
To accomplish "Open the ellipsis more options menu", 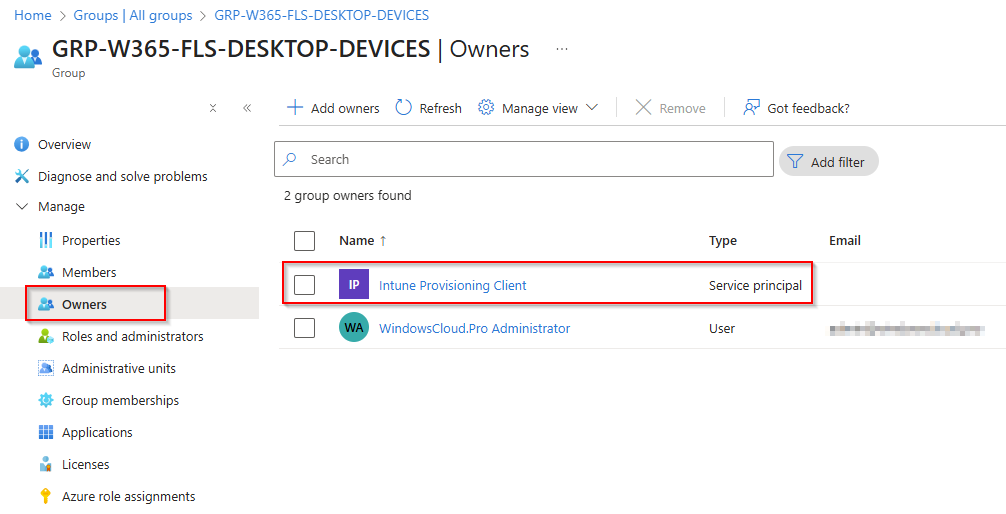I will (x=562, y=49).
